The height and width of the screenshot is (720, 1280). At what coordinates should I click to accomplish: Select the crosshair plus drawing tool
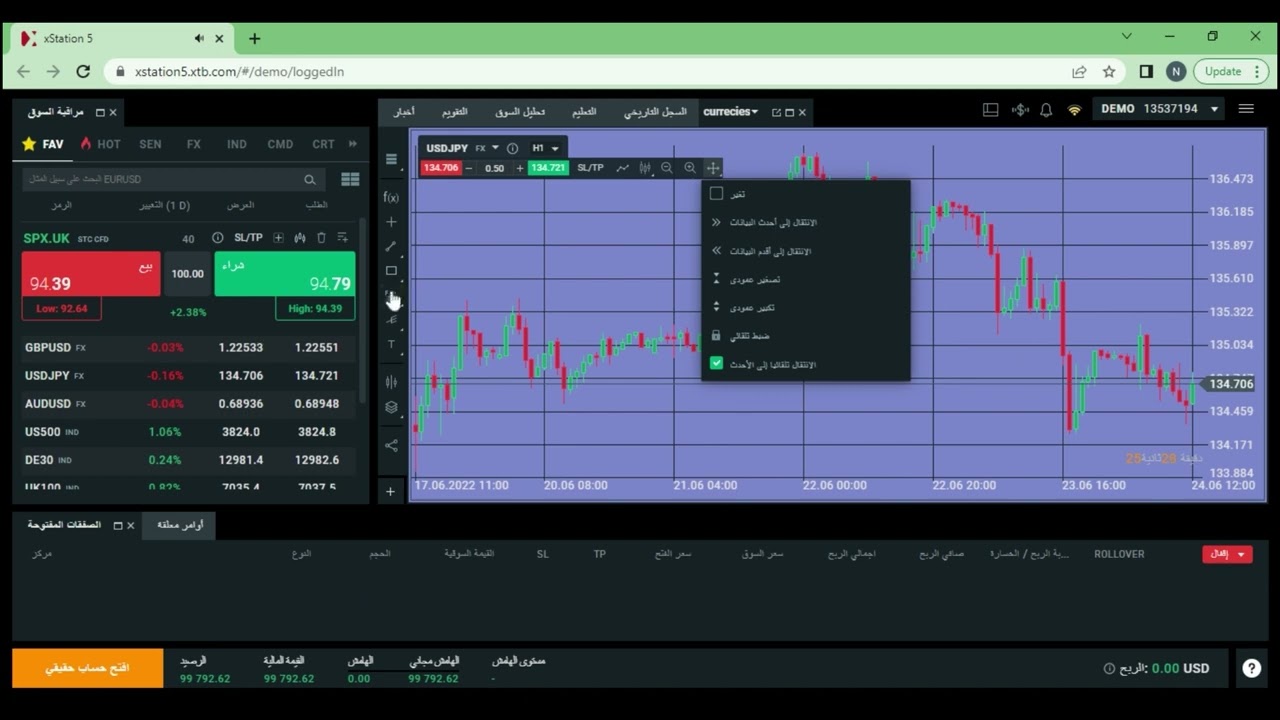391,222
